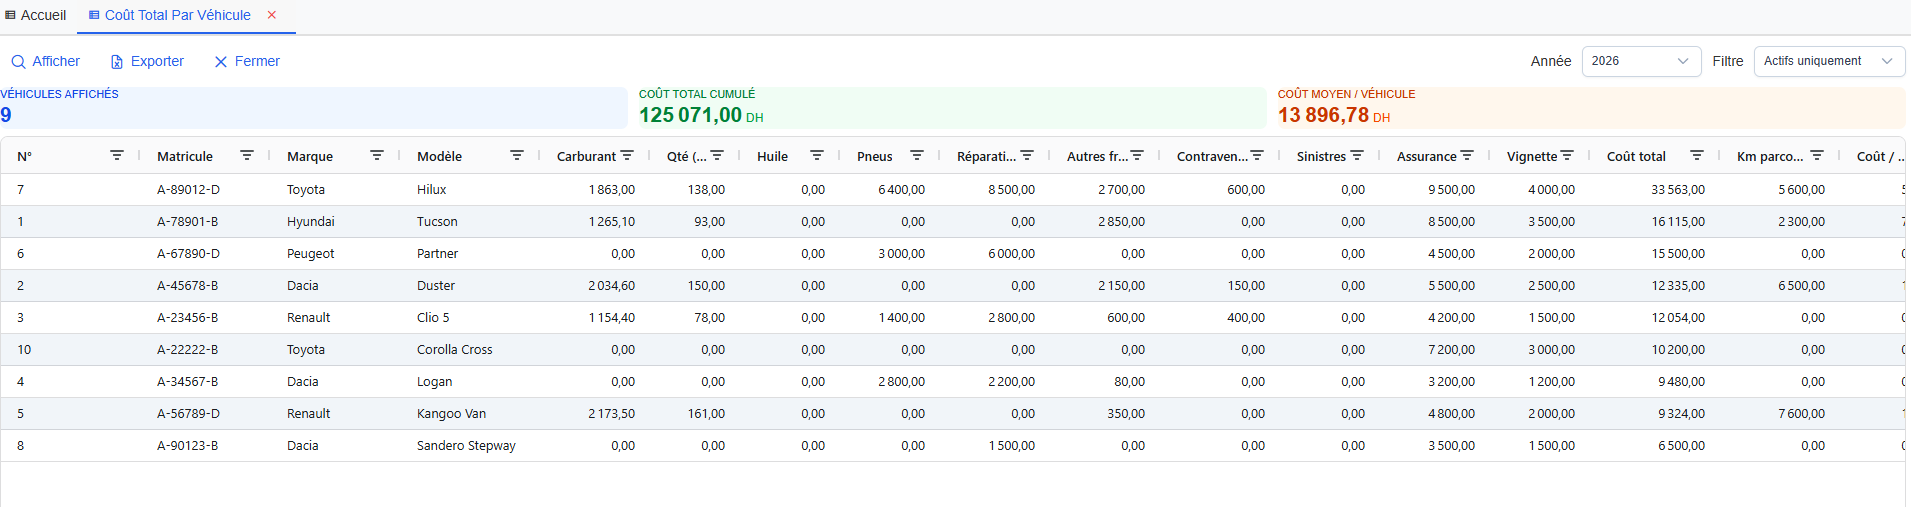Open the Assurance column filter icon
Screen dimensions: 1911x507
(1467, 156)
